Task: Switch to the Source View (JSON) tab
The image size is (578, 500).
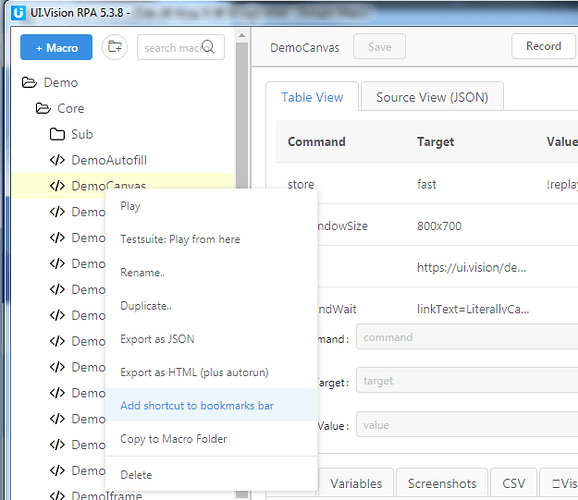Action: point(432,97)
